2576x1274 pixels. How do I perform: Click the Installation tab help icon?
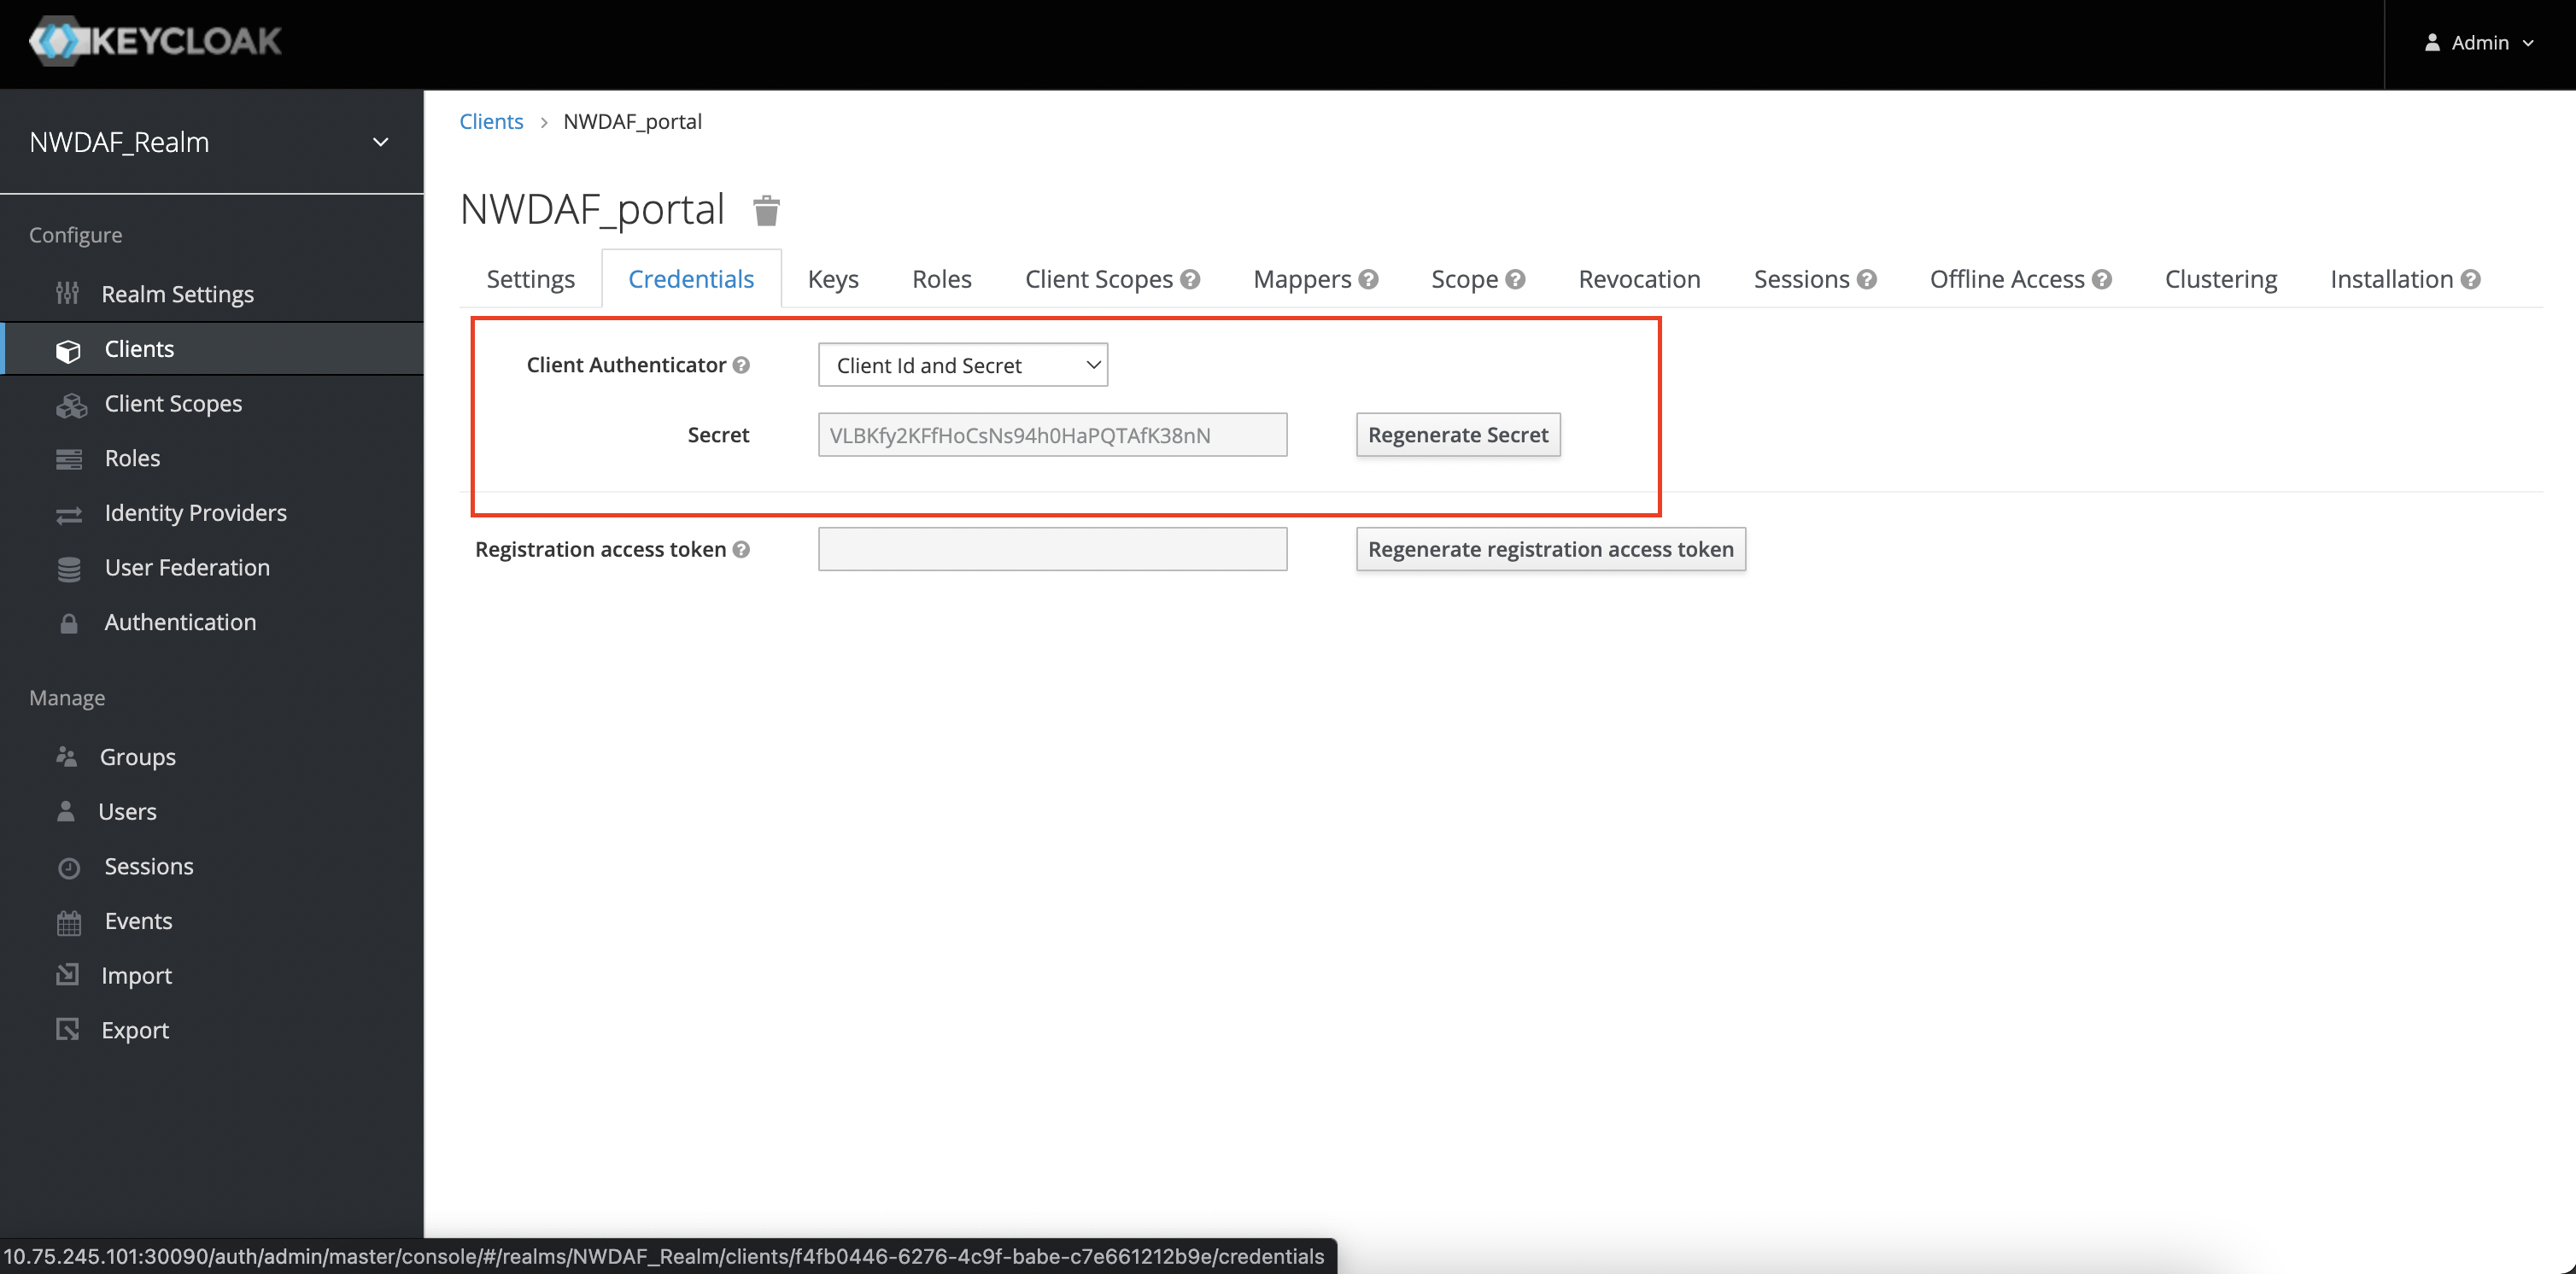[2471, 279]
